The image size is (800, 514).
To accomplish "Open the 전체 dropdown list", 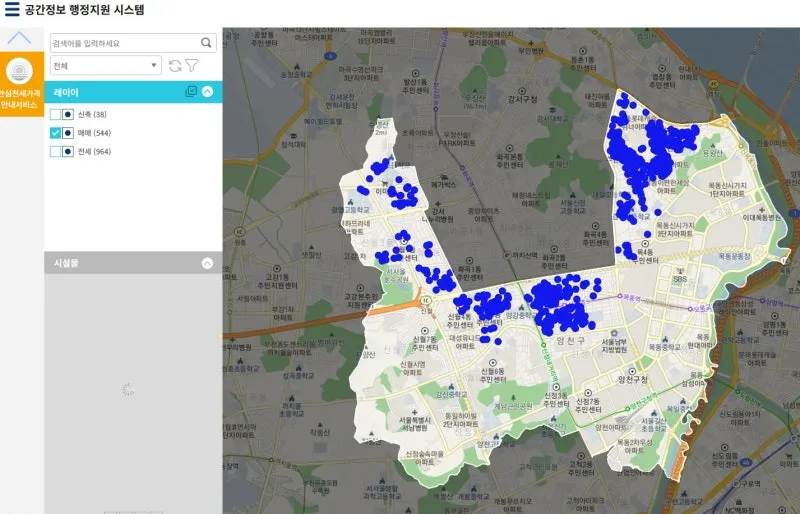I will 105,65.
